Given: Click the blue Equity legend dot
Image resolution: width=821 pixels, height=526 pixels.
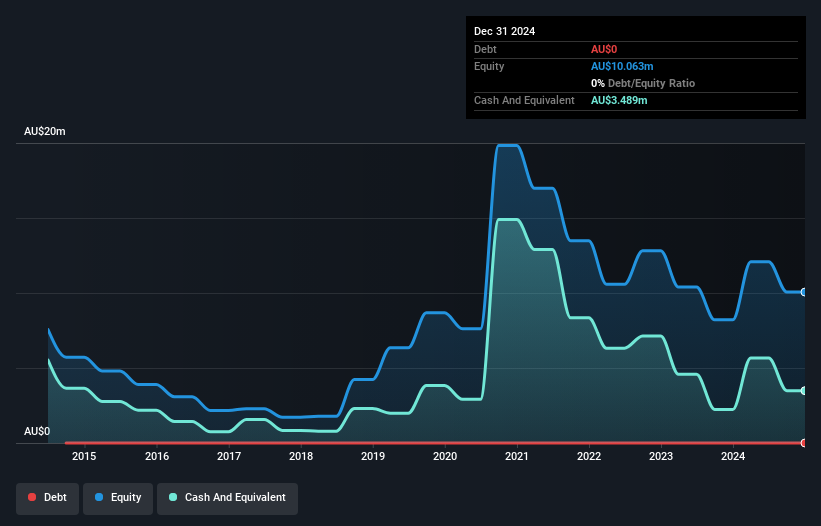Looking at the screenshot, I should click(x=99, y=497).
